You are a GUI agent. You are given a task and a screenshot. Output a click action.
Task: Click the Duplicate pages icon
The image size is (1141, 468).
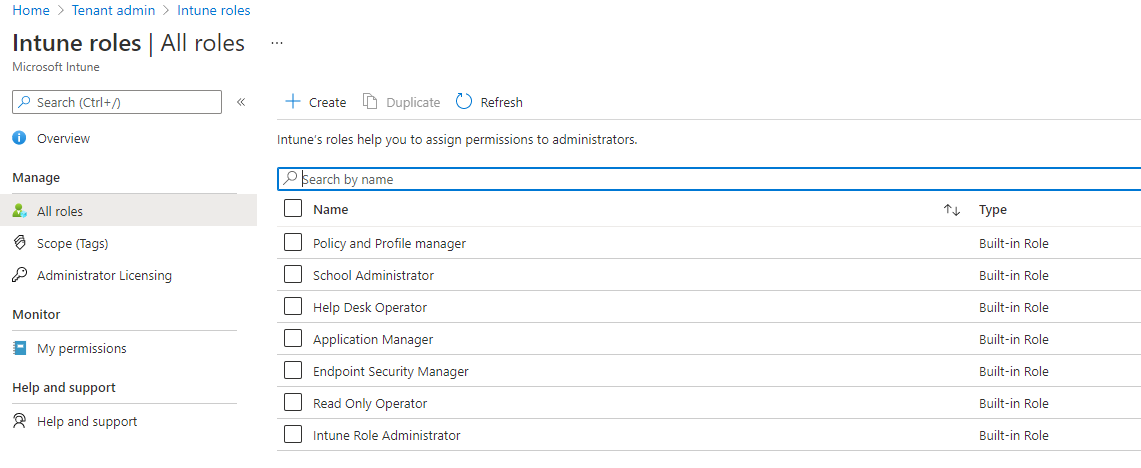point(370,102)
